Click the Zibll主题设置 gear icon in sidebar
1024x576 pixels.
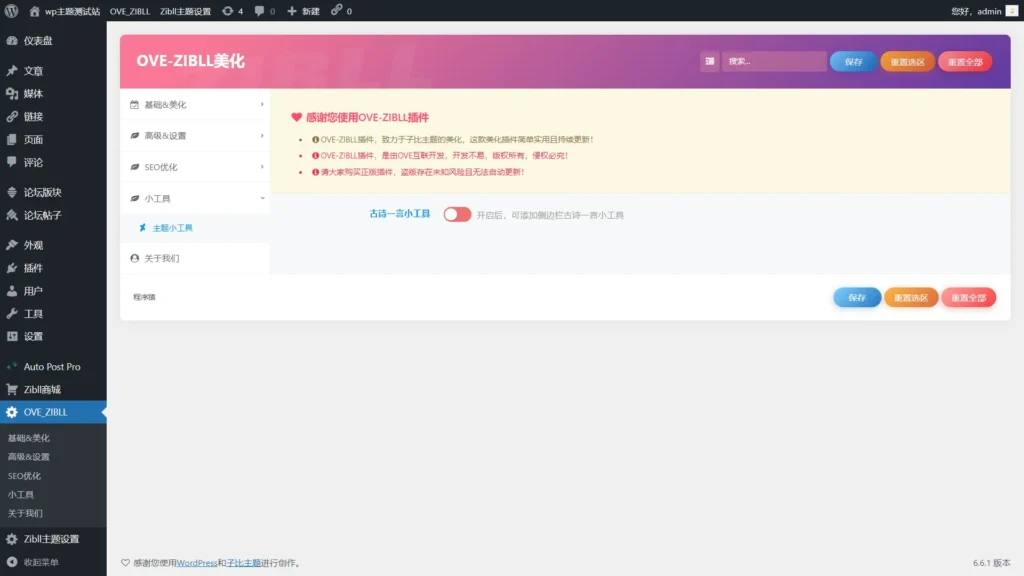tap(12, 539)
